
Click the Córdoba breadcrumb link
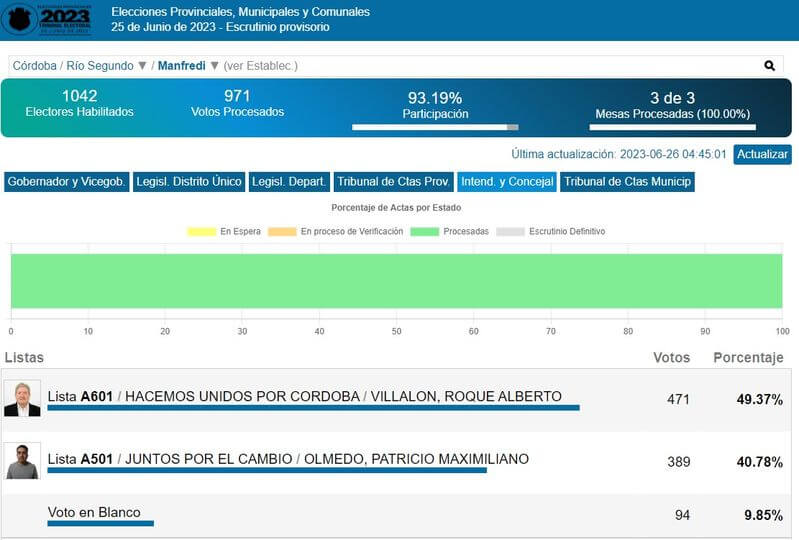(35, 66)
